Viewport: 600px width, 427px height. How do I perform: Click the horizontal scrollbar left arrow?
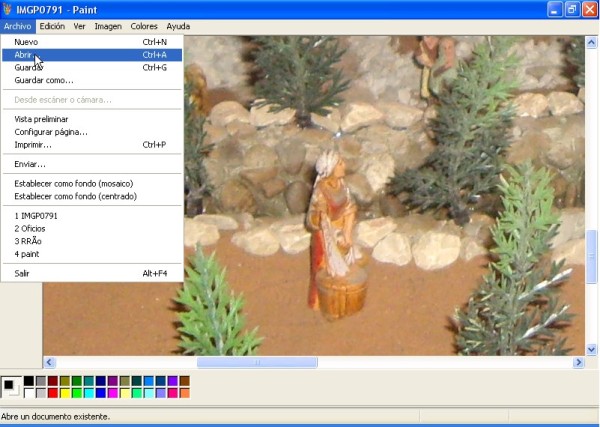(x=50, y=362)
